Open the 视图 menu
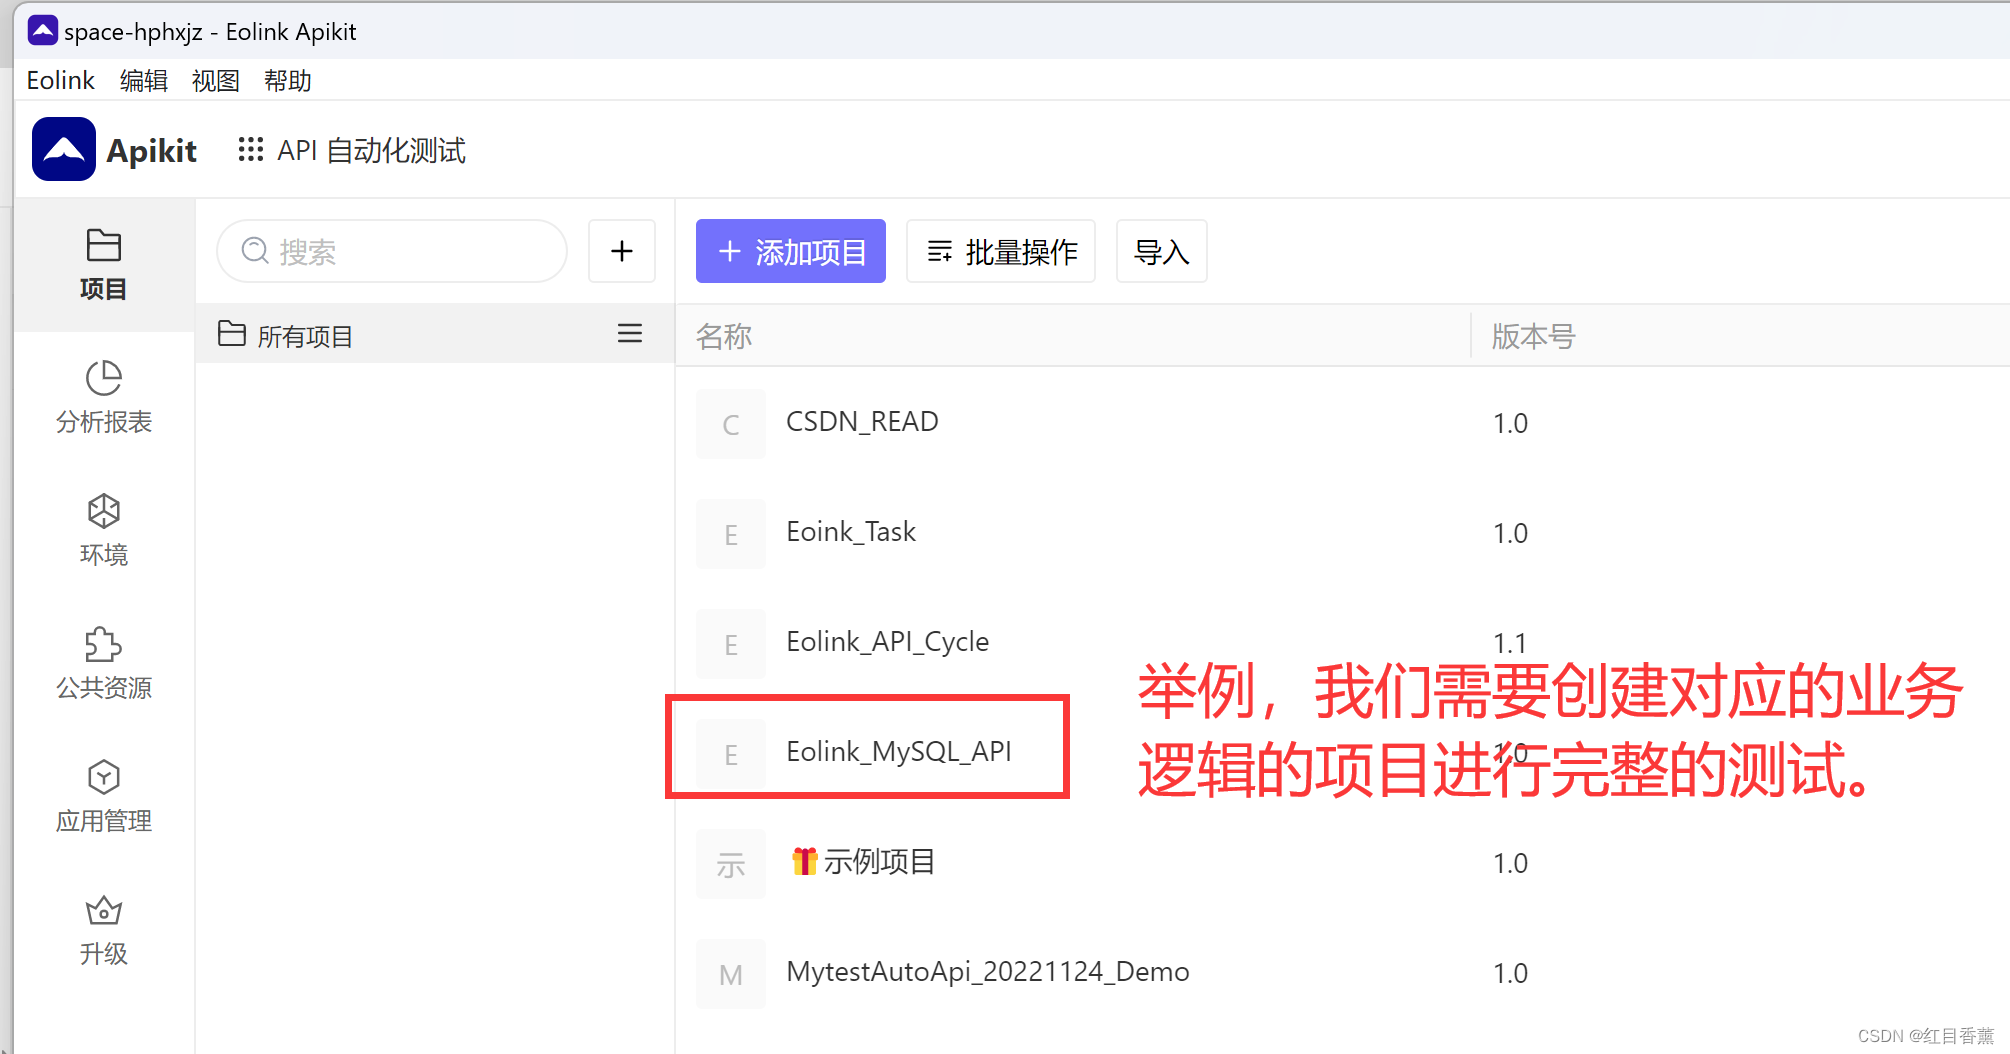 (215, 80)
